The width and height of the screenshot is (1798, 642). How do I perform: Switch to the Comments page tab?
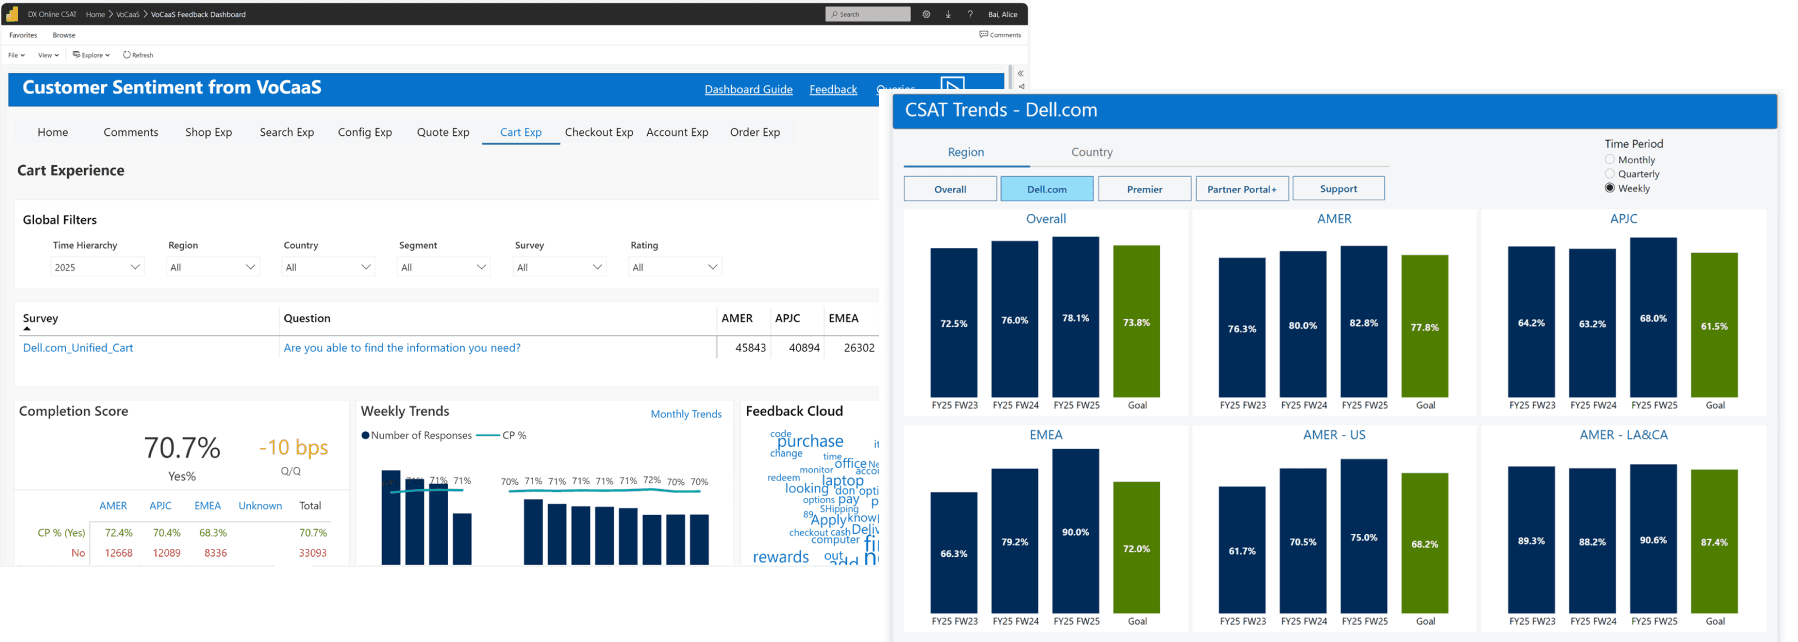131,132
